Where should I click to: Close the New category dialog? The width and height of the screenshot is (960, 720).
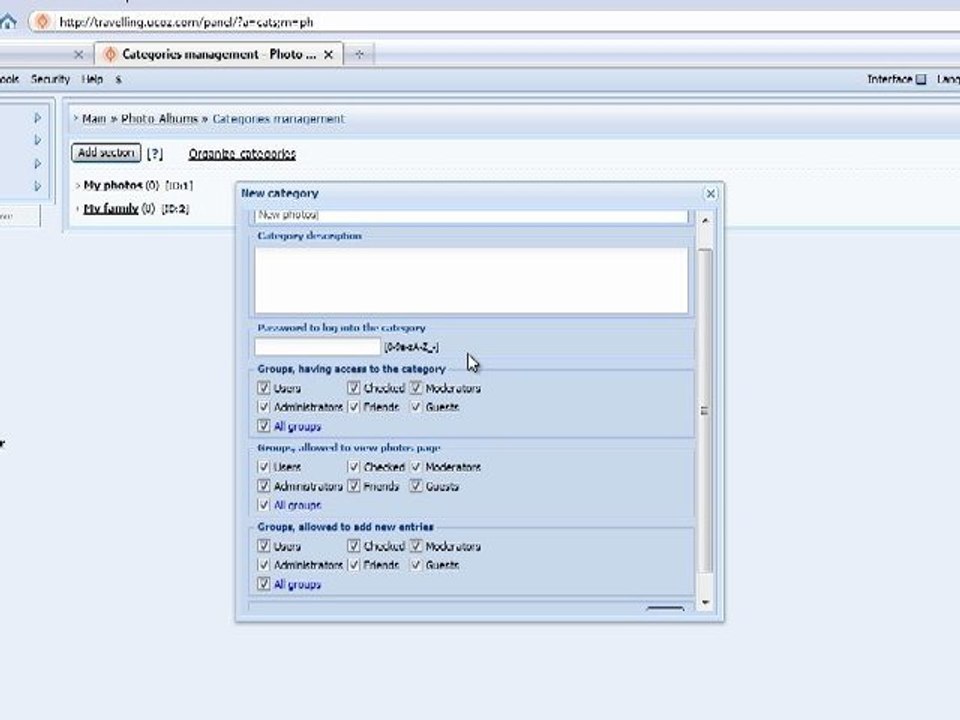(x=710, y=193)
